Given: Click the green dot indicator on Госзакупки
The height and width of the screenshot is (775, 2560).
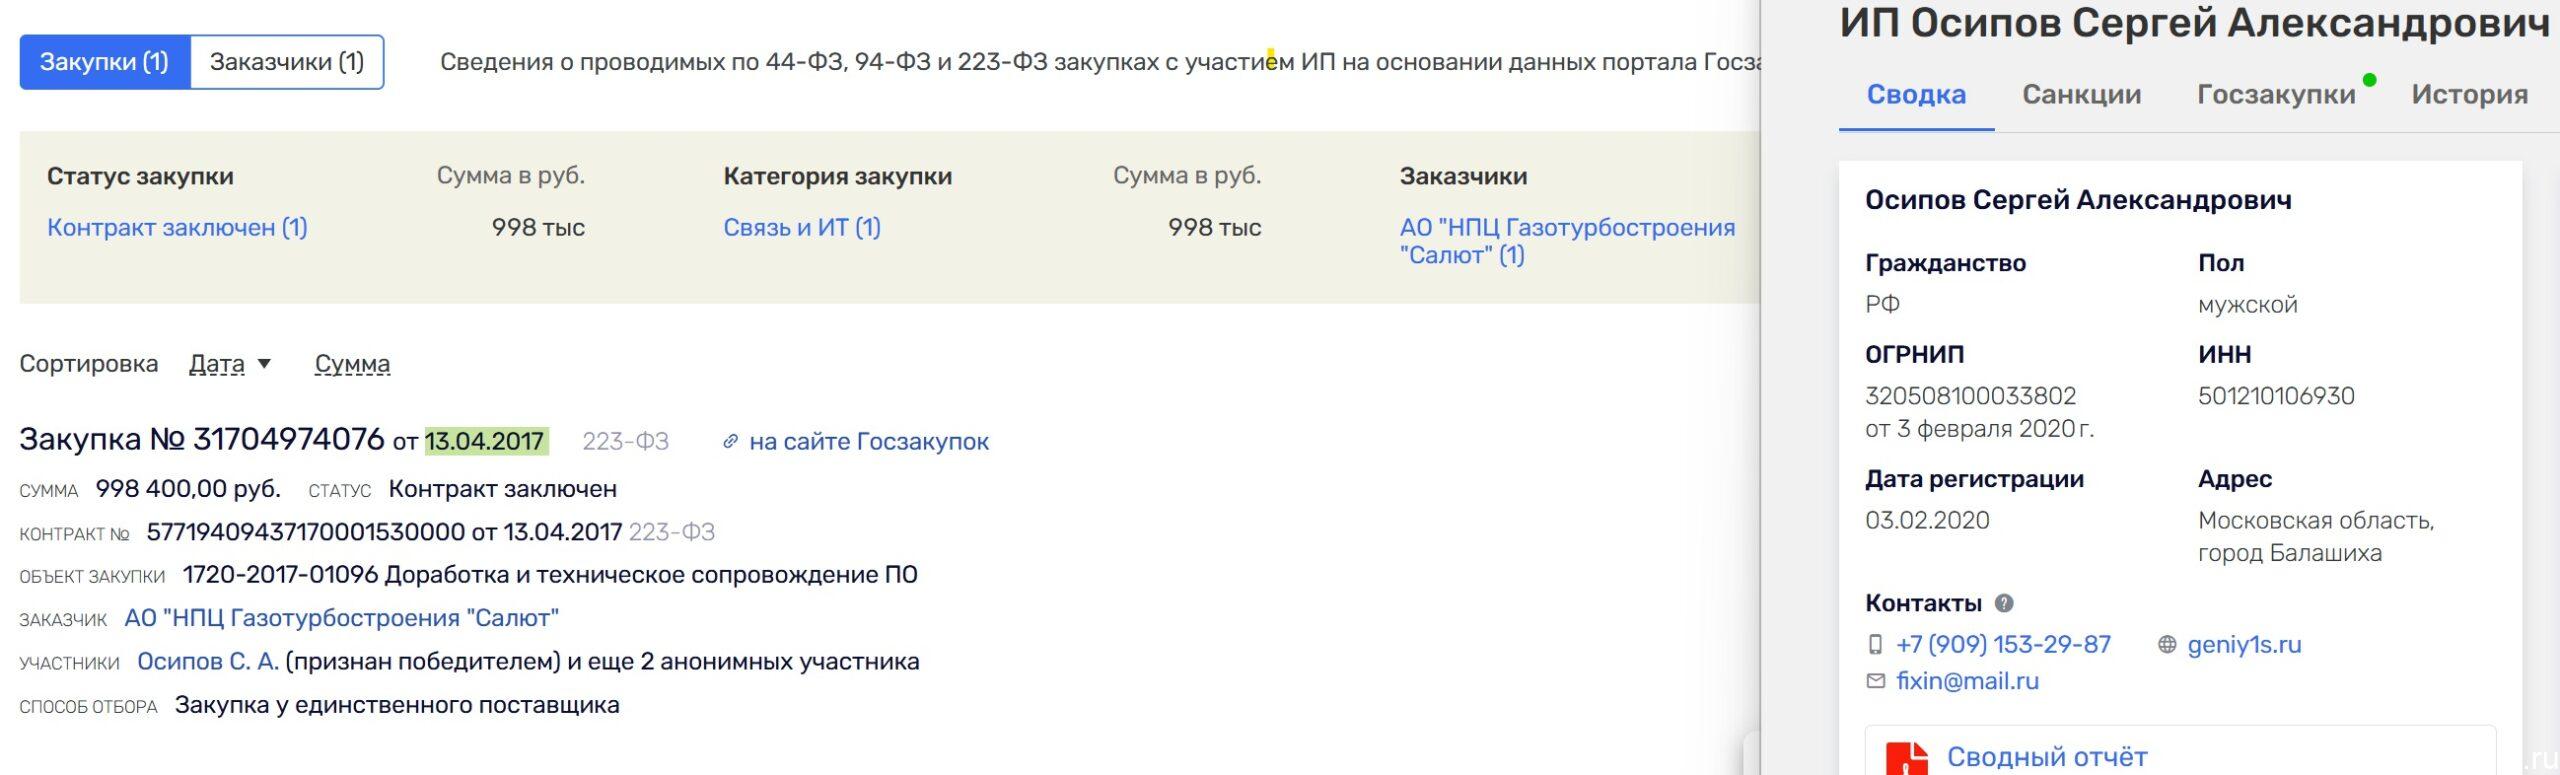Looking at the screenshot, I should point(2369,80).
